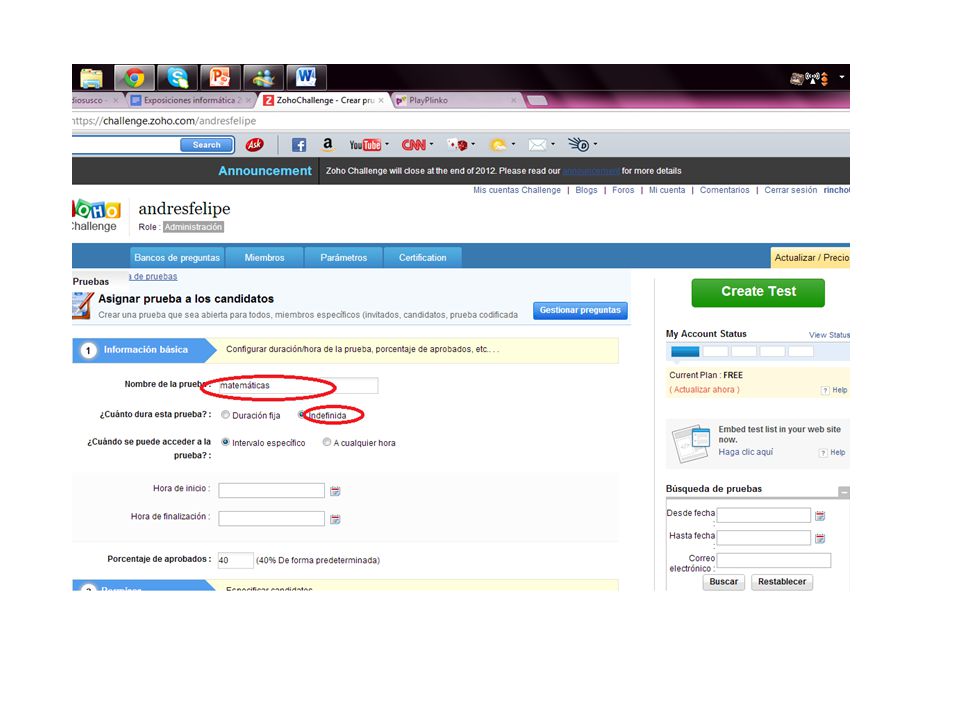Click the browser address bar URL

[164, 121]
